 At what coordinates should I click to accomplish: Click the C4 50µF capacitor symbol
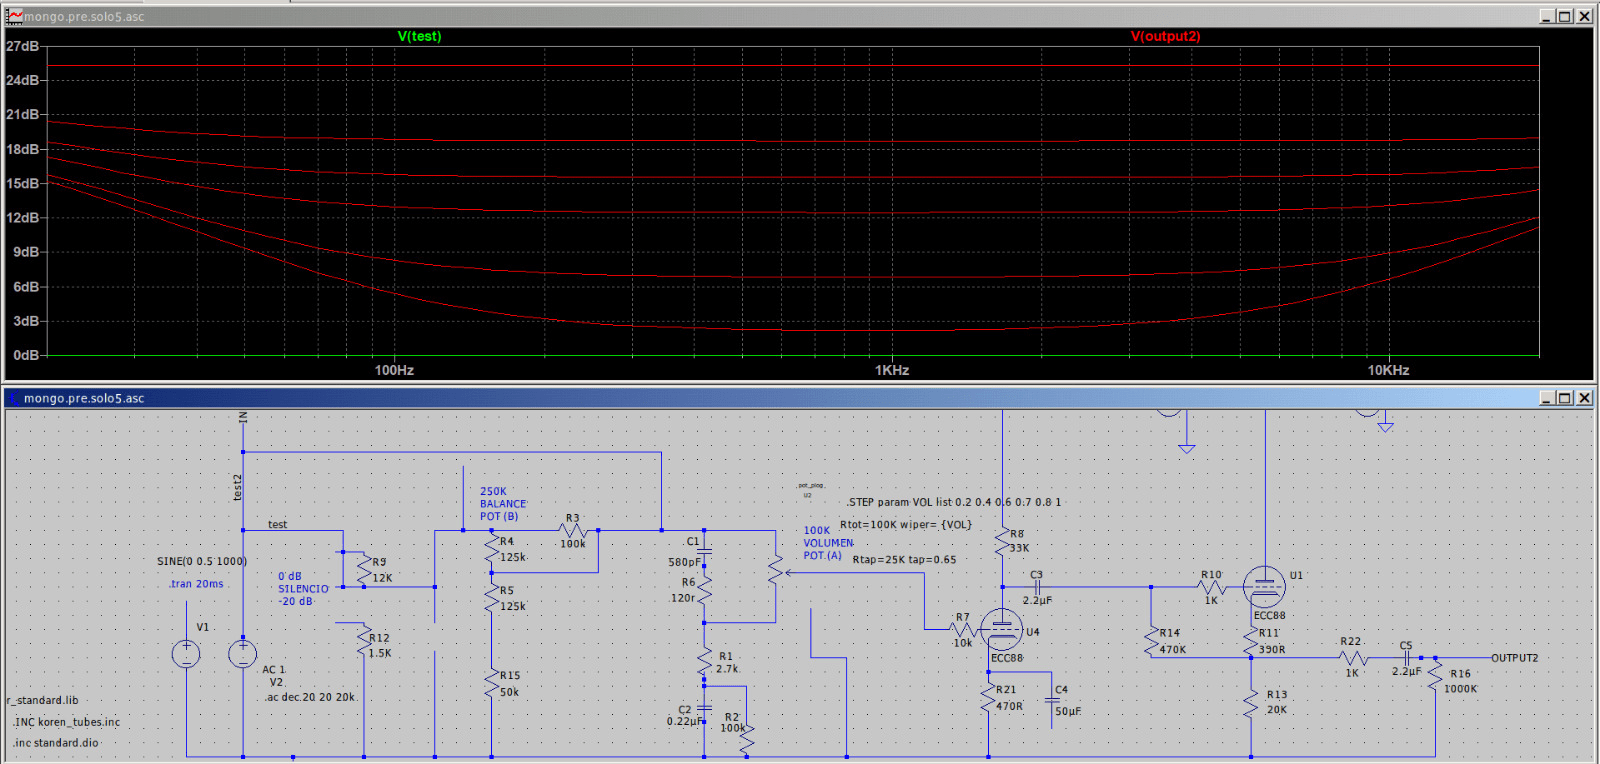(1052, 701)
